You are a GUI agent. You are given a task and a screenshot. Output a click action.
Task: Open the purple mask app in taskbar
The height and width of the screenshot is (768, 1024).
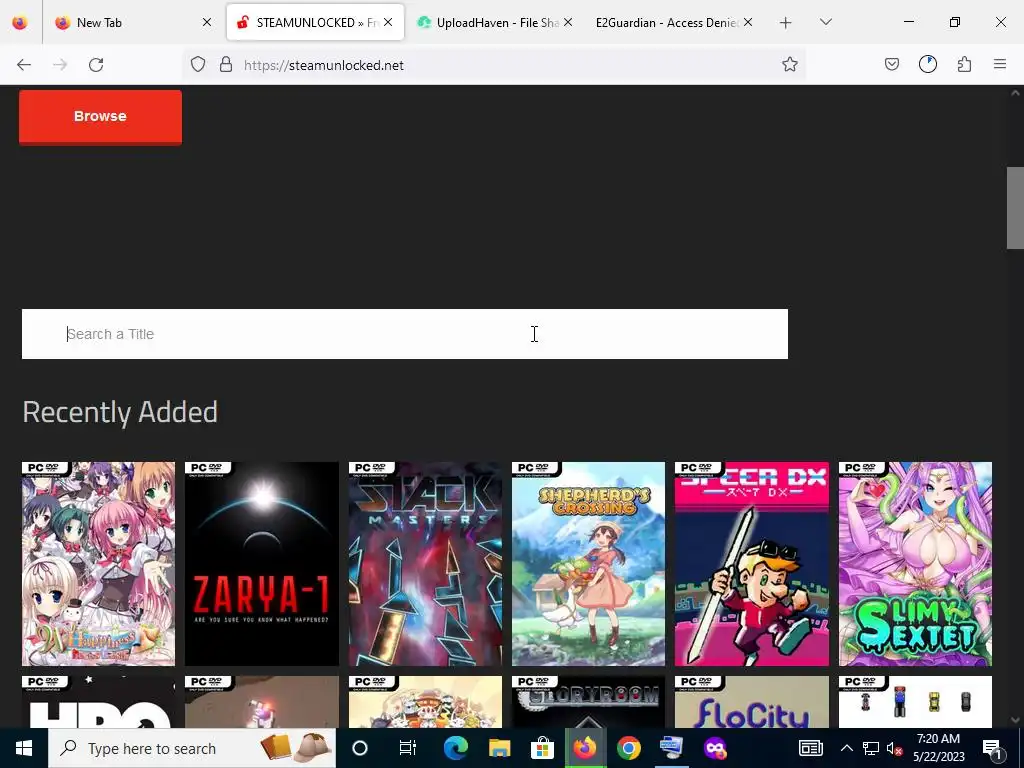[715, 748]
